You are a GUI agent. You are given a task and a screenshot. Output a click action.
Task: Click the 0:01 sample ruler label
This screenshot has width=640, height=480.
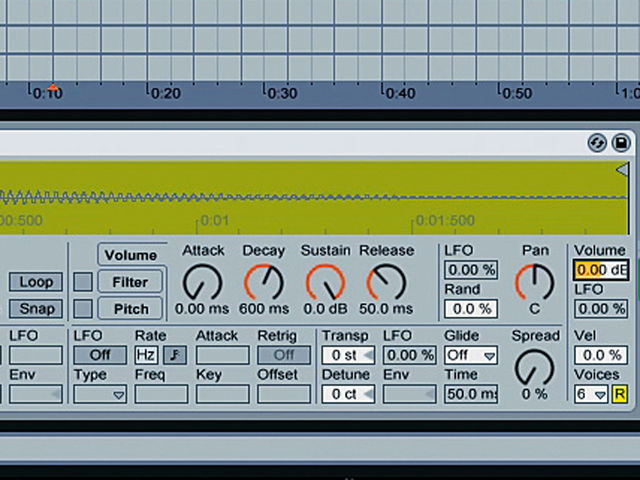click(215, 221)
